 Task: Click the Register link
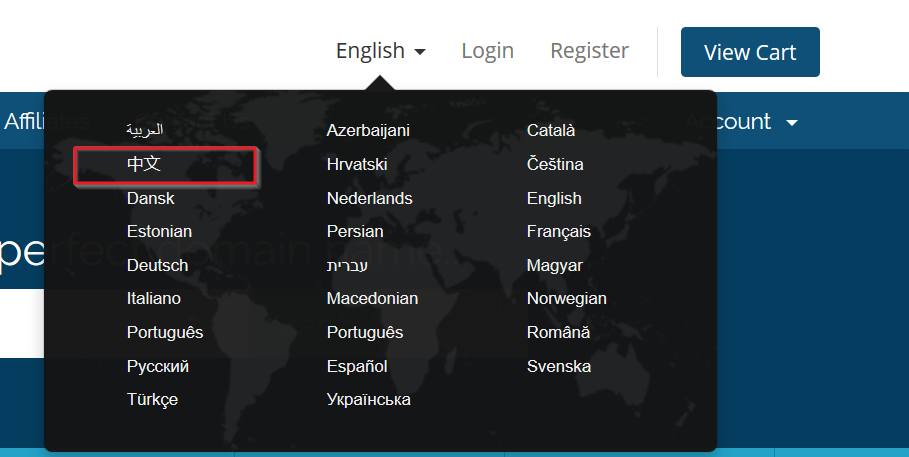pyautogui.click(x=589, y=51)
